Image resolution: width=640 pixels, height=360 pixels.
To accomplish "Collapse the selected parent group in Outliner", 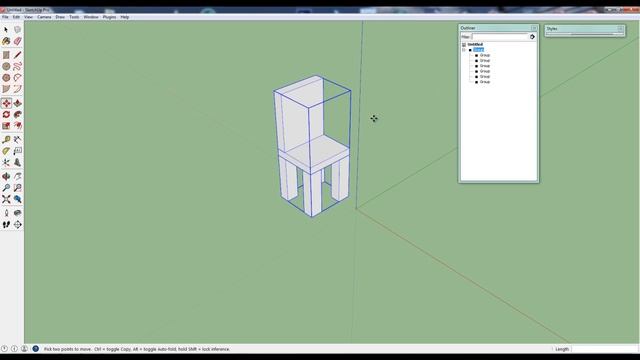I will pyautogui.click(x=464, y=50).
